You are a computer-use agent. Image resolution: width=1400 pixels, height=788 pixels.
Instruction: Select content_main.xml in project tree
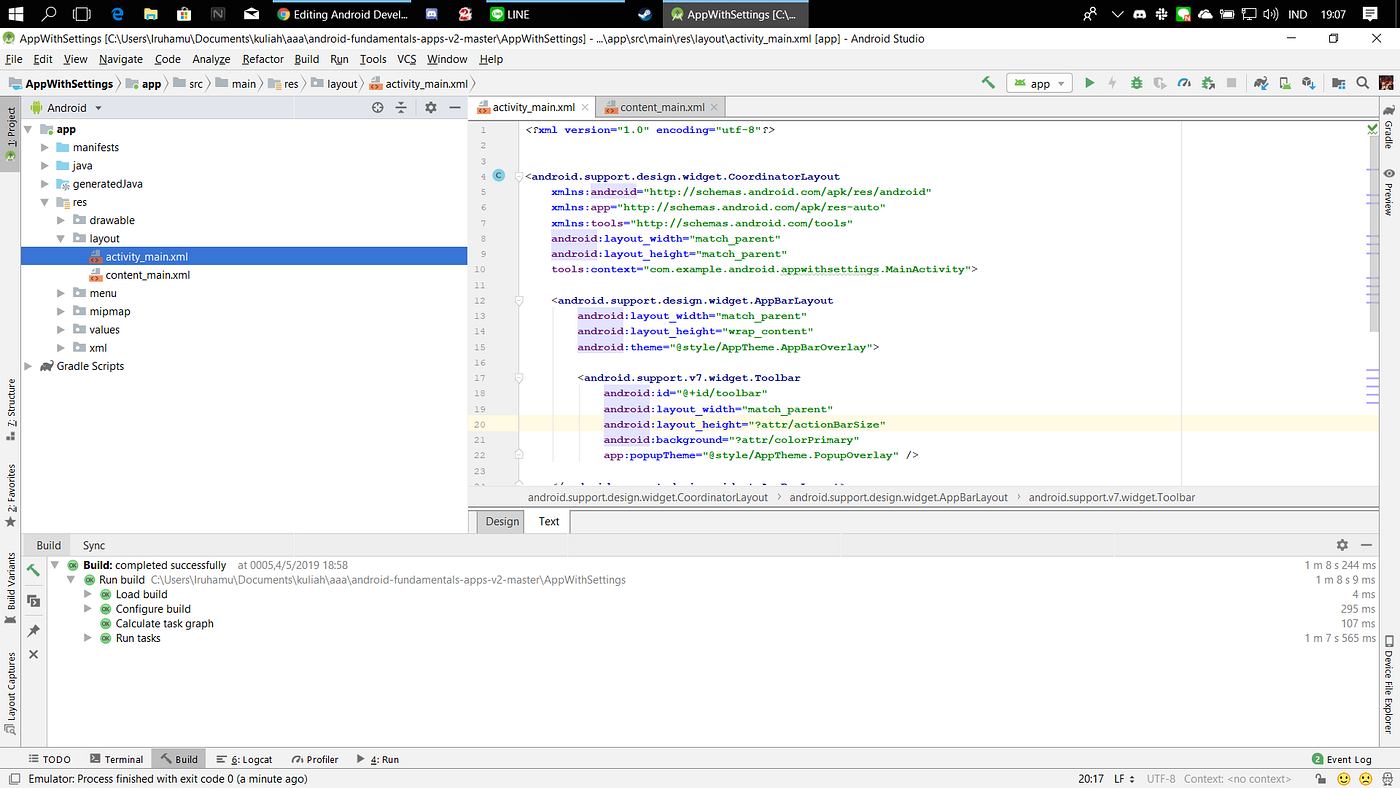pos(147,275)
